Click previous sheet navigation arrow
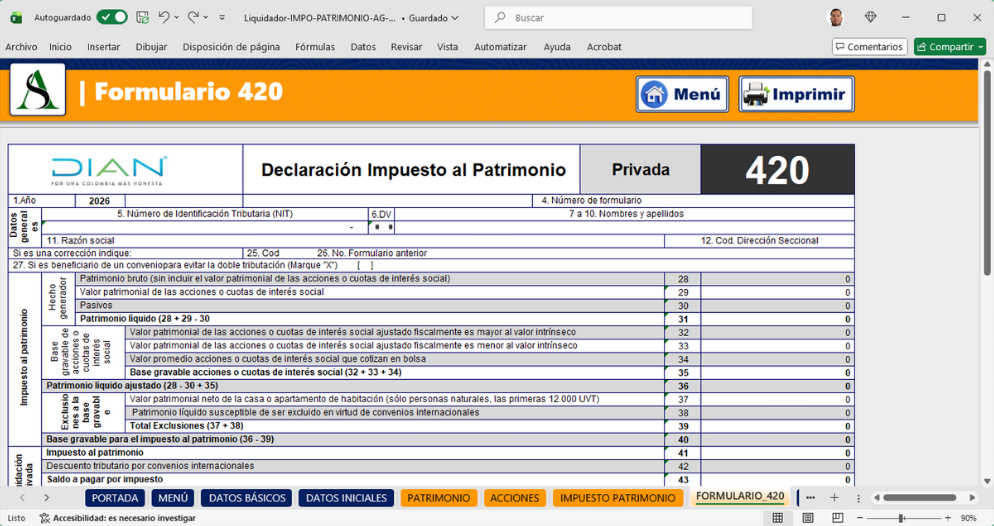Viewport: 994px width, 526px height. 22,498
